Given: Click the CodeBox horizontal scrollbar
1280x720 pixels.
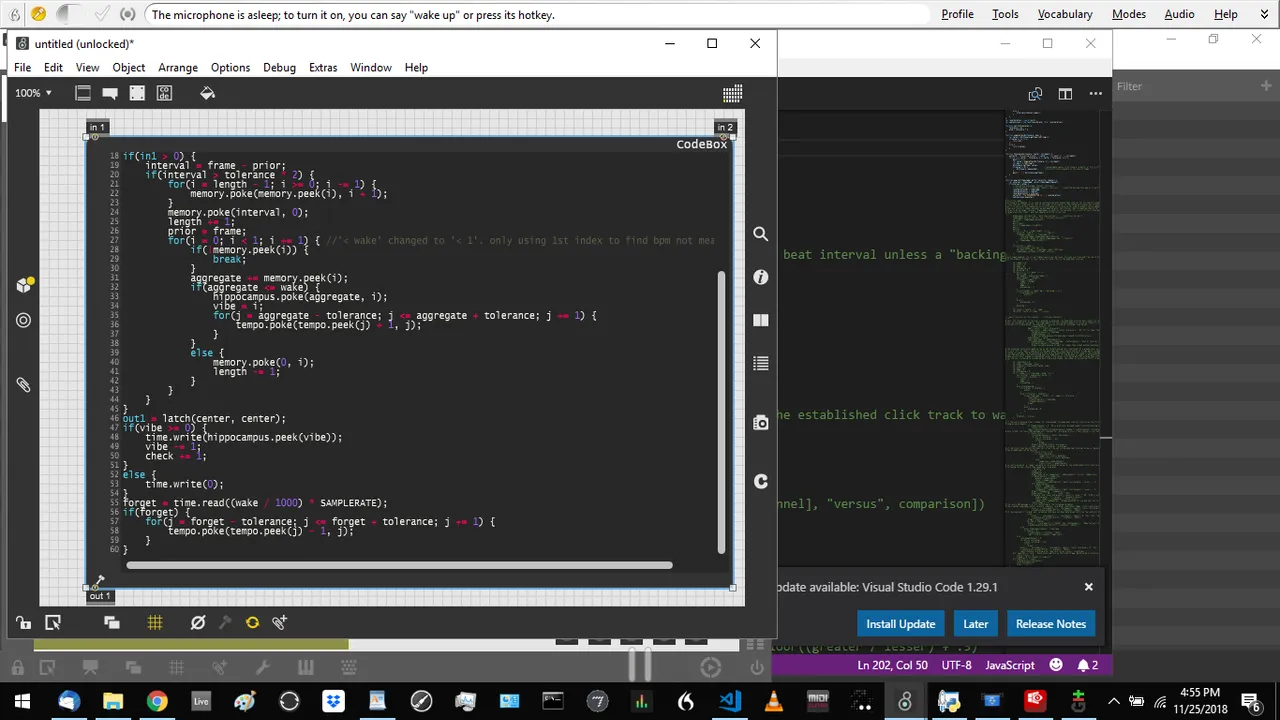Looking at the screenshot, I should [x=399, y=565].
